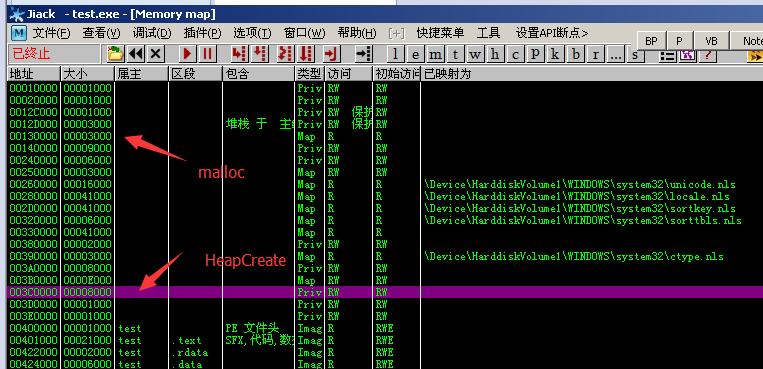The height and width of the screenshot is (369, 763).
Task: Click the black arrow Go to address icon
Action: tap(363, 54)
